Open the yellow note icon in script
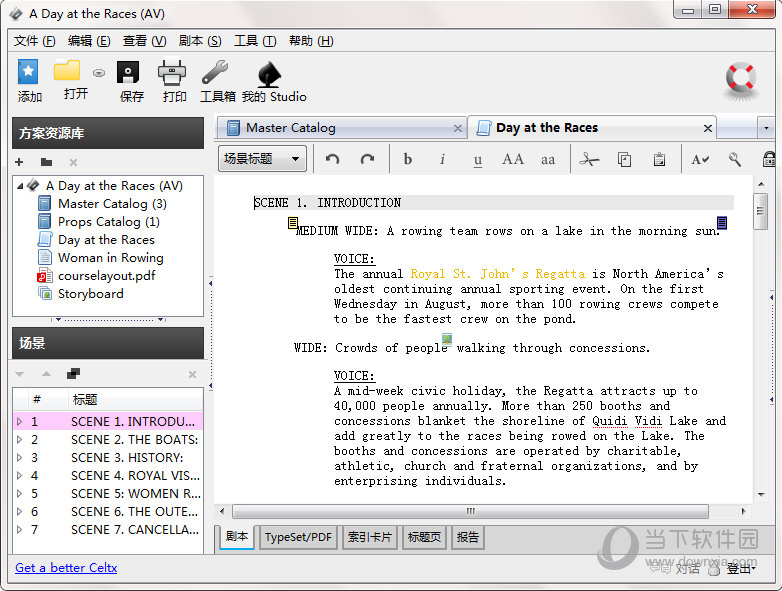This screenshot has width=782, height=591. (x=293, y=222)
